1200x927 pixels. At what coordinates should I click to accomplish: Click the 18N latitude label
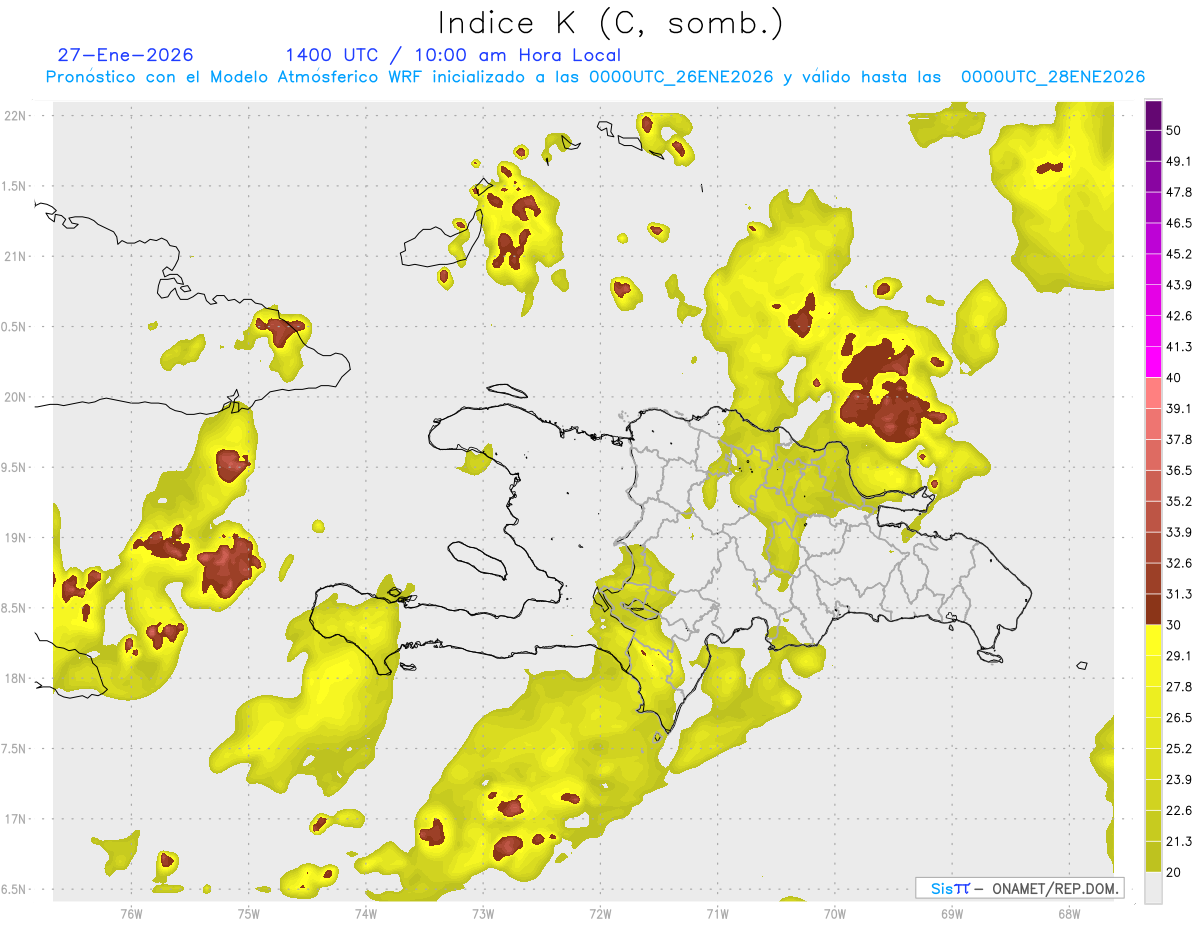[x=17, y=678]
